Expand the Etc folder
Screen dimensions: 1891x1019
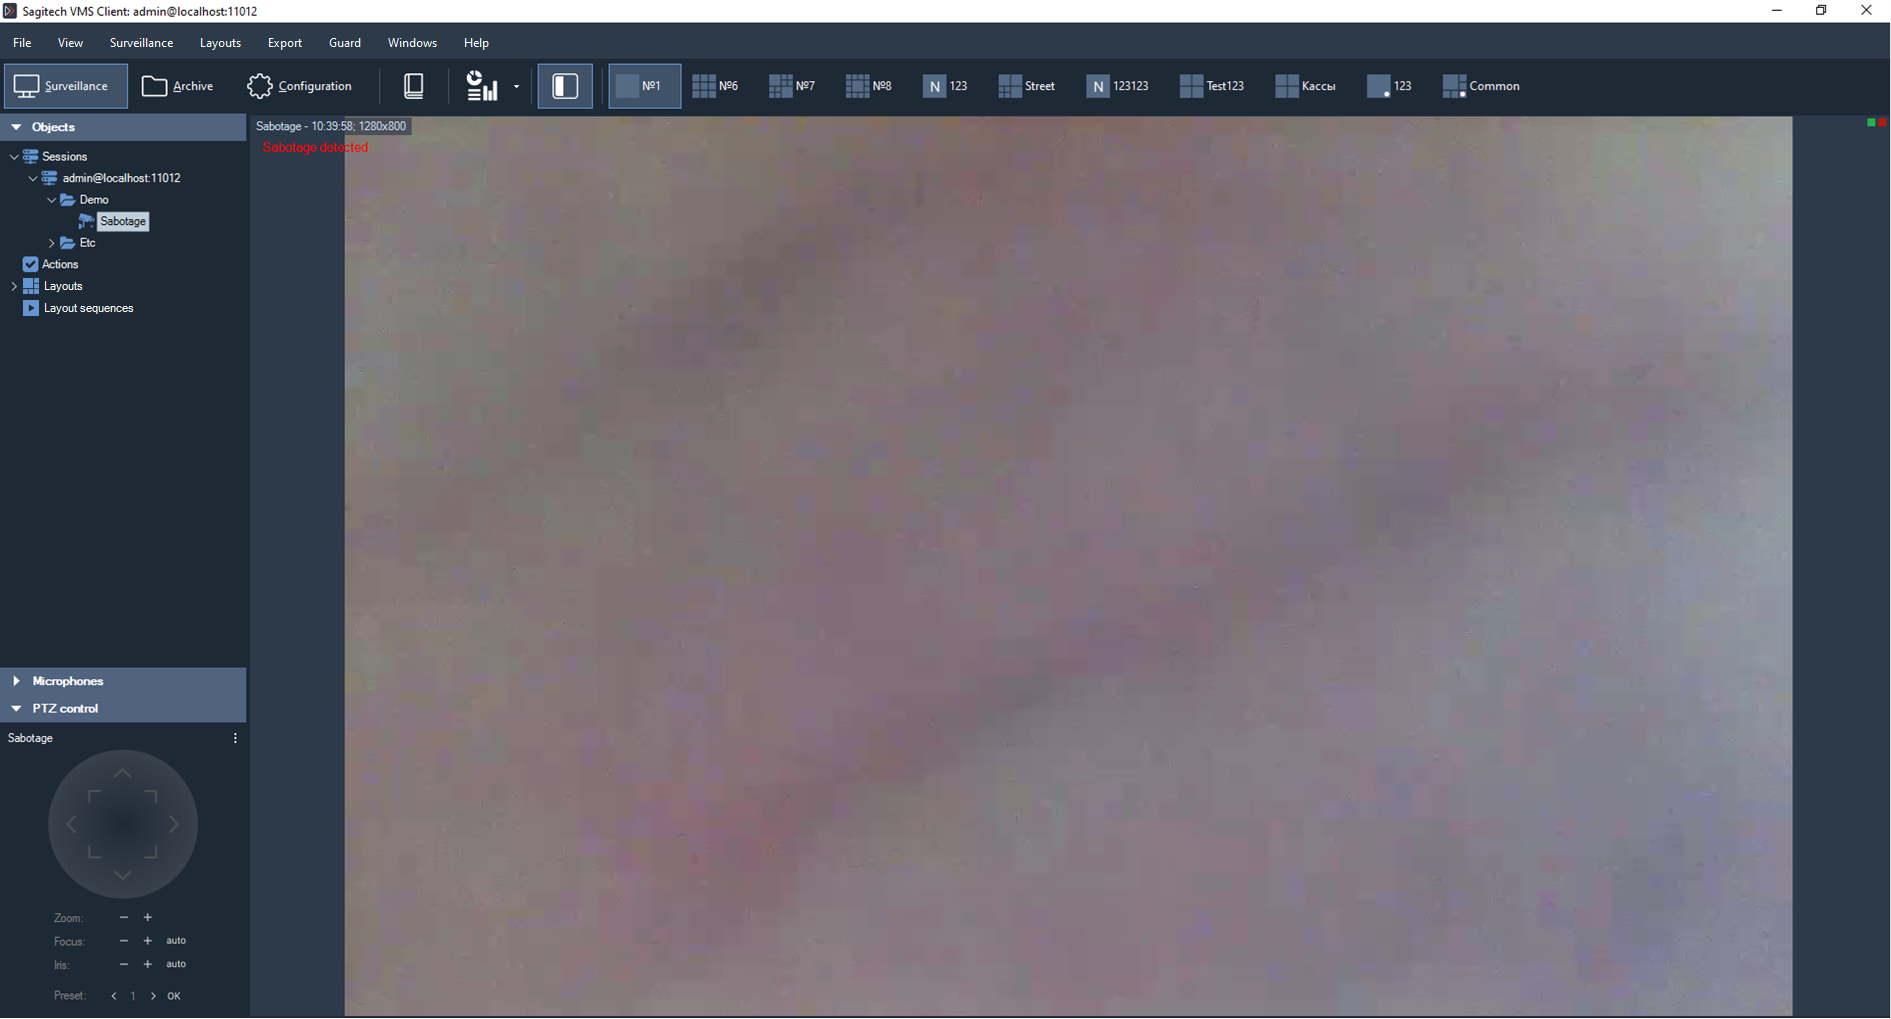(x=52, y=243)
